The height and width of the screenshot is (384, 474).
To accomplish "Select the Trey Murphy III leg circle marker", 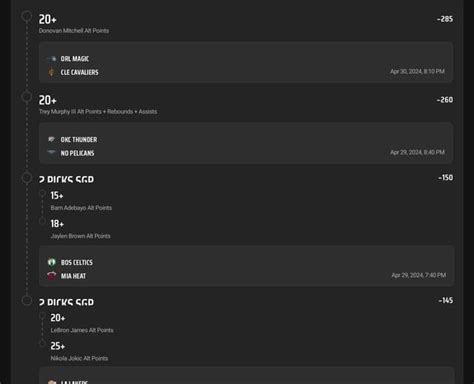I will coord(27,97).
